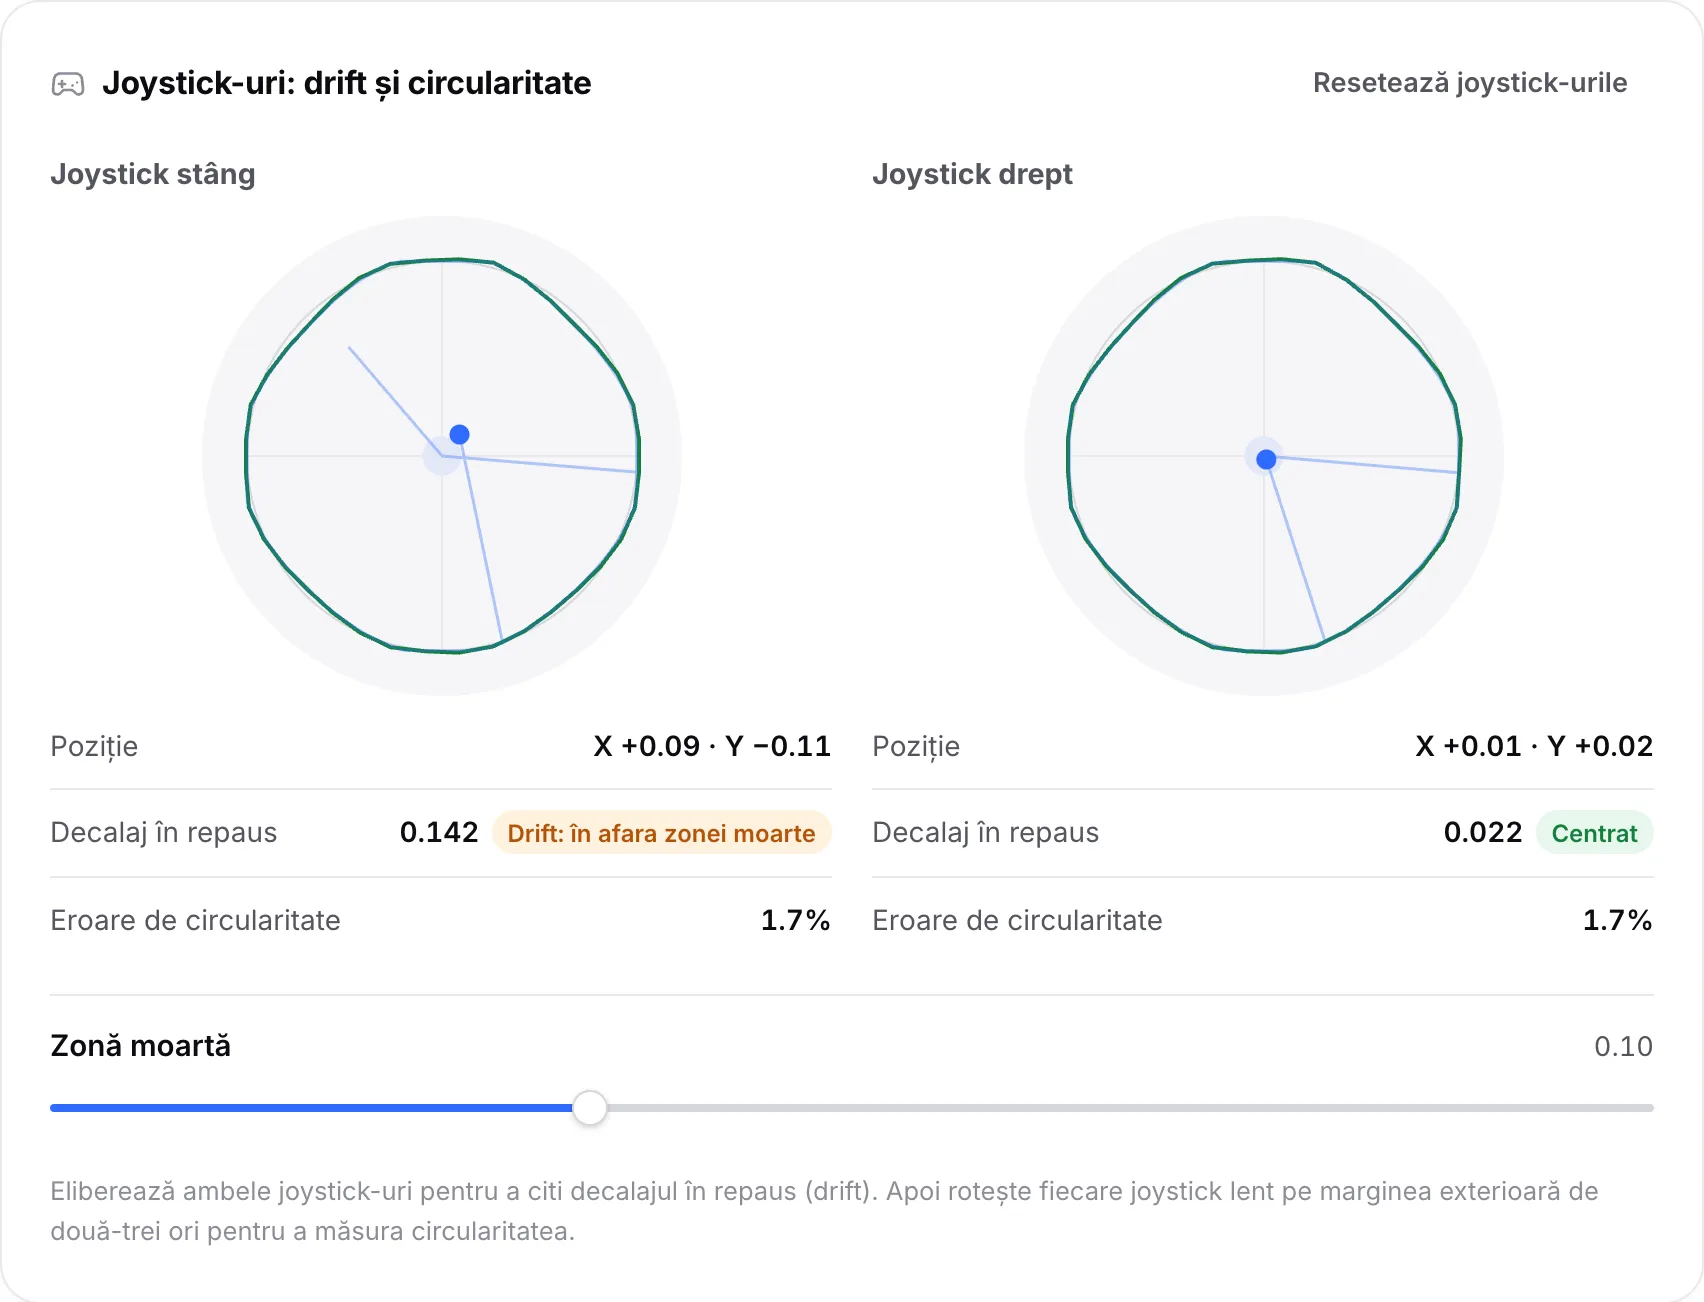
Task: Click the right joystick 'Eroare de circularitate' label
Action: click(1017, 920)
